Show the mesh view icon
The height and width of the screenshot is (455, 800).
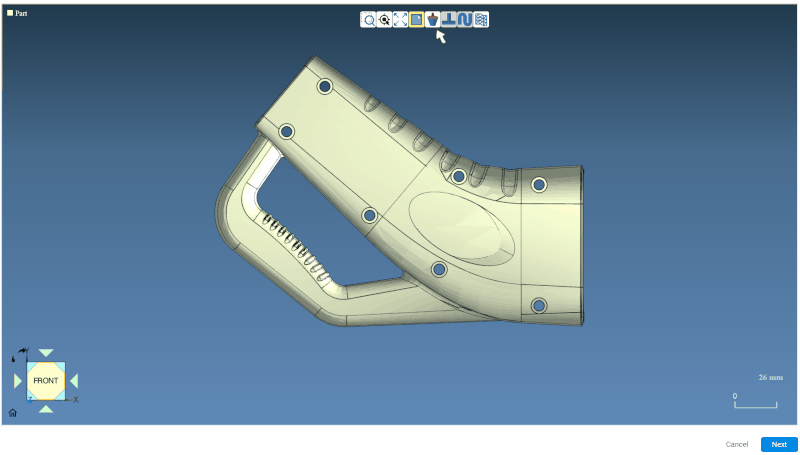tap(481, 20)
